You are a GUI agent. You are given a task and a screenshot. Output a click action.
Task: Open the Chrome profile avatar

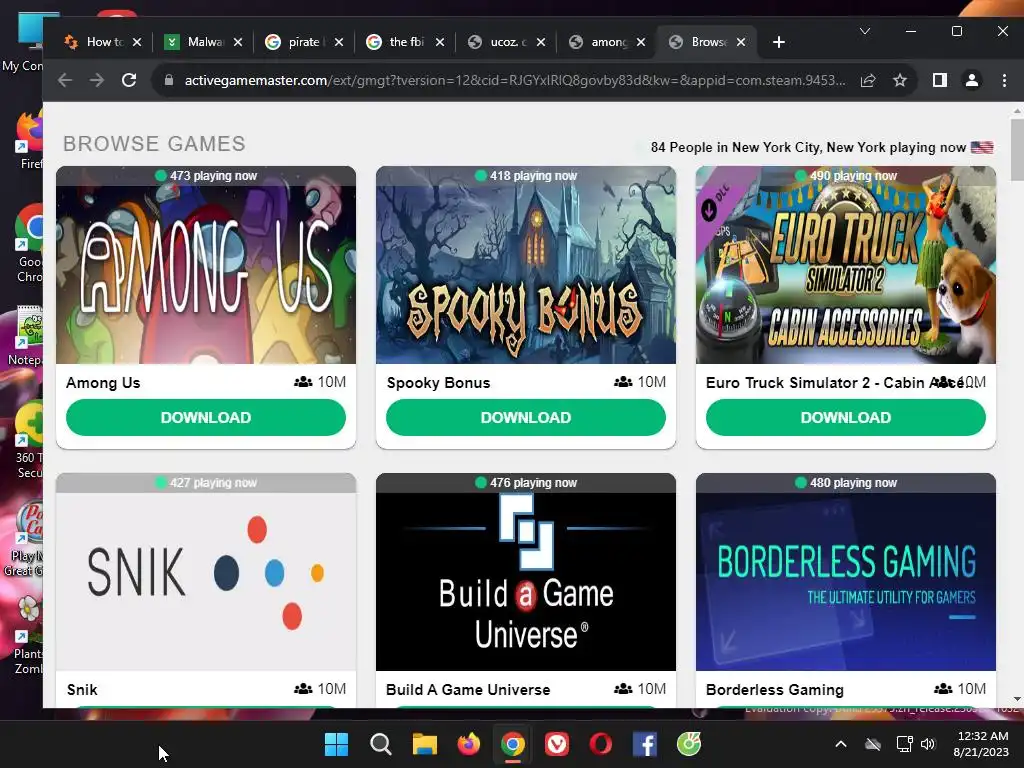[x=972, y=80]
